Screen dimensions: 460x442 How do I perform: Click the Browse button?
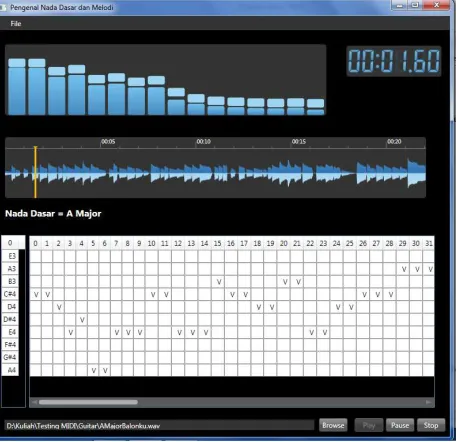(333, 425)
